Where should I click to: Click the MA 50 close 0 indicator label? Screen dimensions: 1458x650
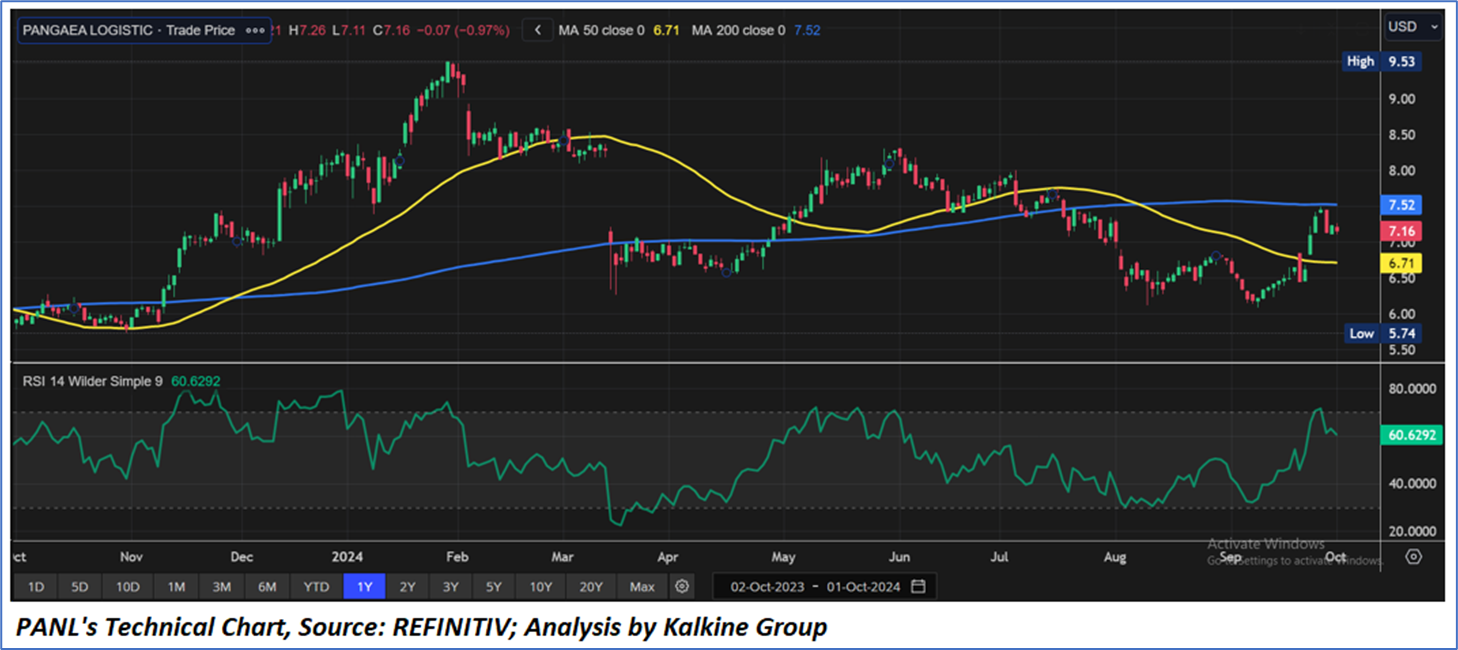point(602,31)
